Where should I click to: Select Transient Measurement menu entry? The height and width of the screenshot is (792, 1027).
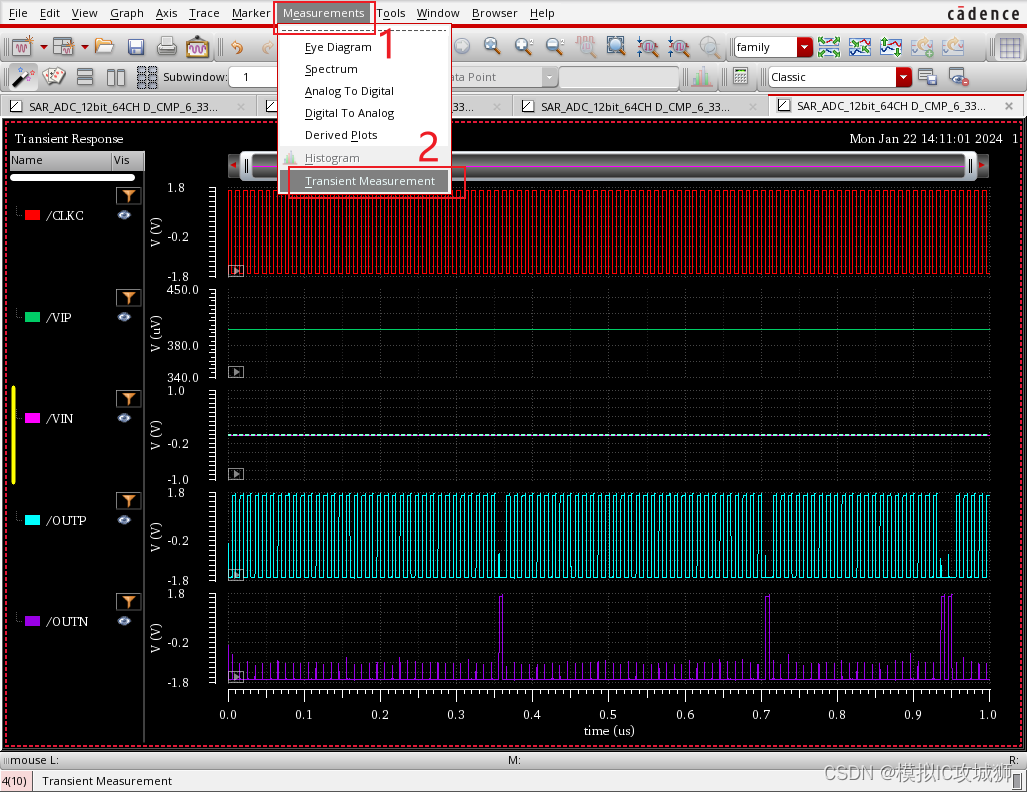(364, 181)
